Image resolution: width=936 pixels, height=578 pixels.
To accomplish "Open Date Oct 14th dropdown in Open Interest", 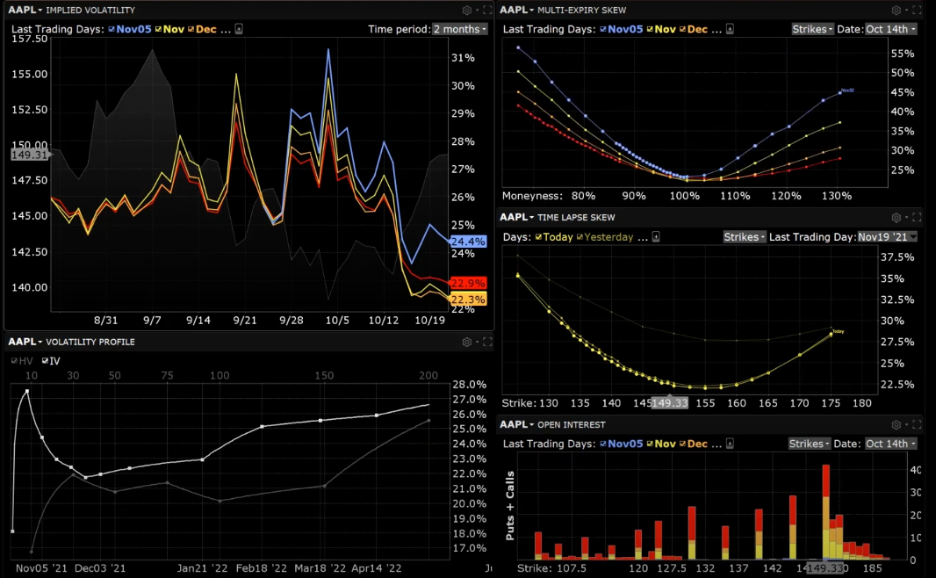I will [891, 444].
